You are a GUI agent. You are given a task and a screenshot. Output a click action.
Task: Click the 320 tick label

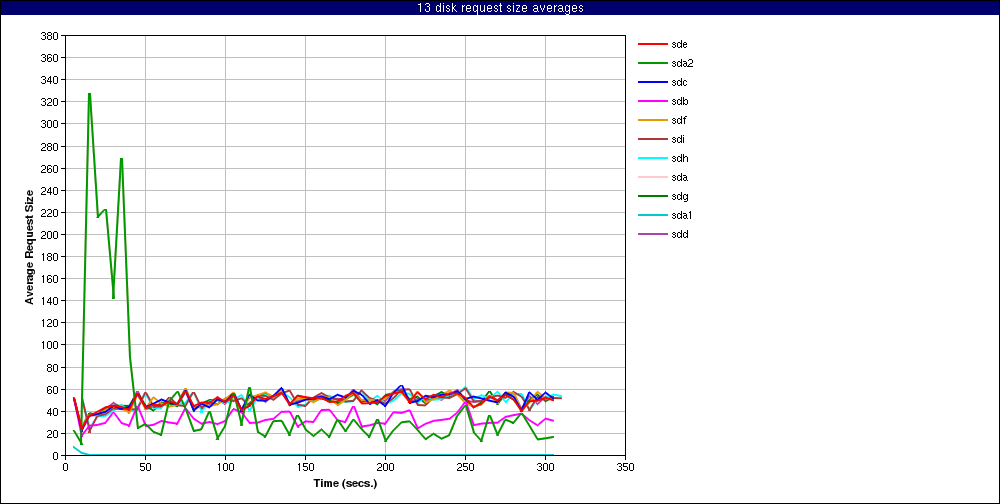pos(50,102)
